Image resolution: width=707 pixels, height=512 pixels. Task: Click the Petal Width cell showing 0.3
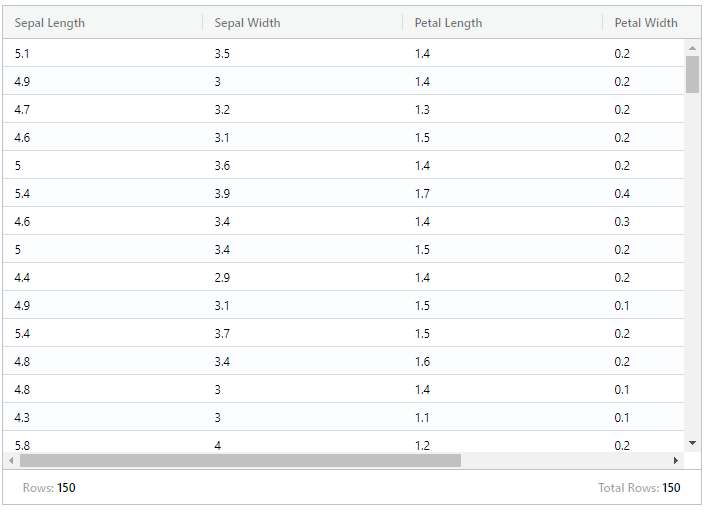(643, 222)
